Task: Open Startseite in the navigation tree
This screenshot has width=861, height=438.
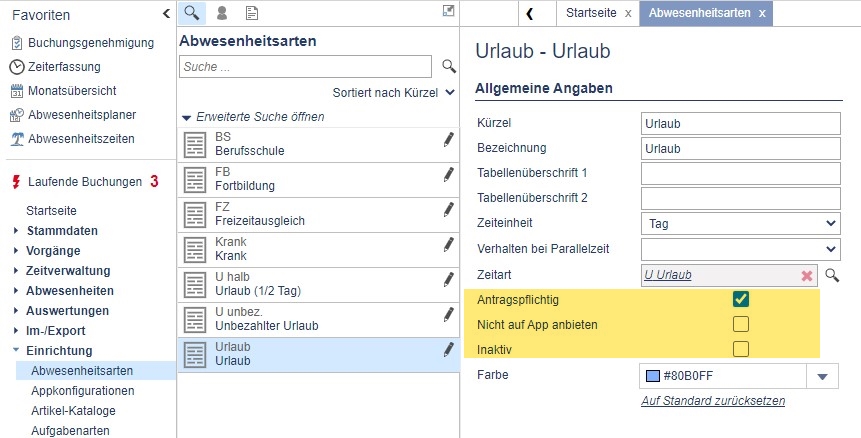Action: (x=52, y=211)
